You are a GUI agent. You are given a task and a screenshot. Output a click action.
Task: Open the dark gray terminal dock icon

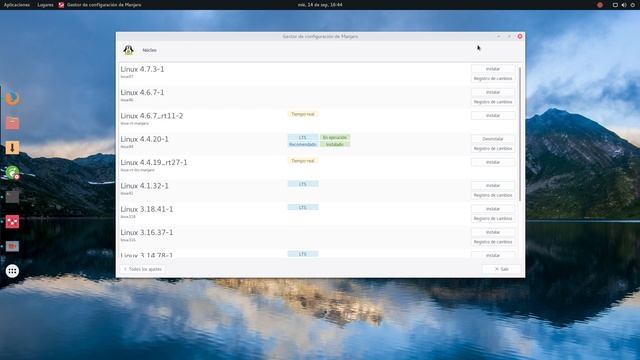coord(12,197)
